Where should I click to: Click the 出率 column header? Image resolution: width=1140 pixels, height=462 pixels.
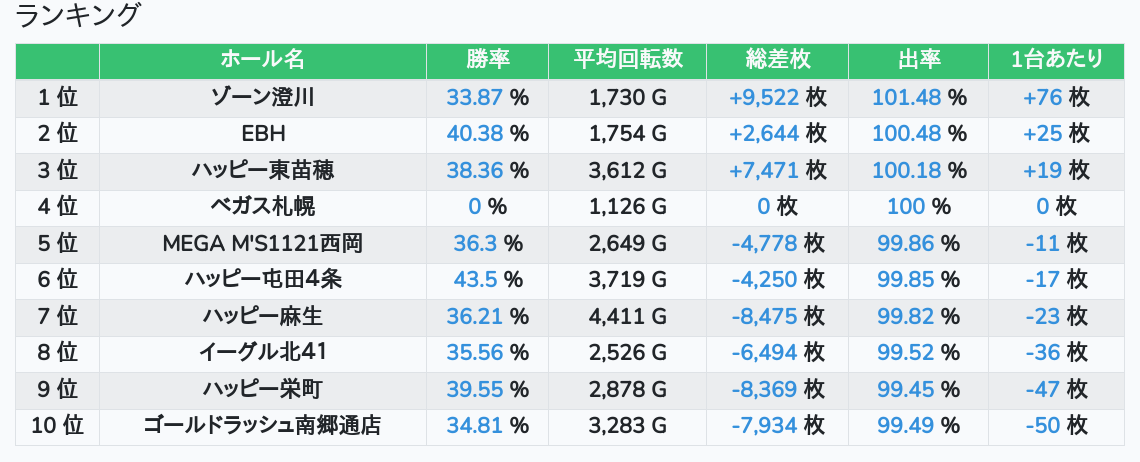pos(918,60)
